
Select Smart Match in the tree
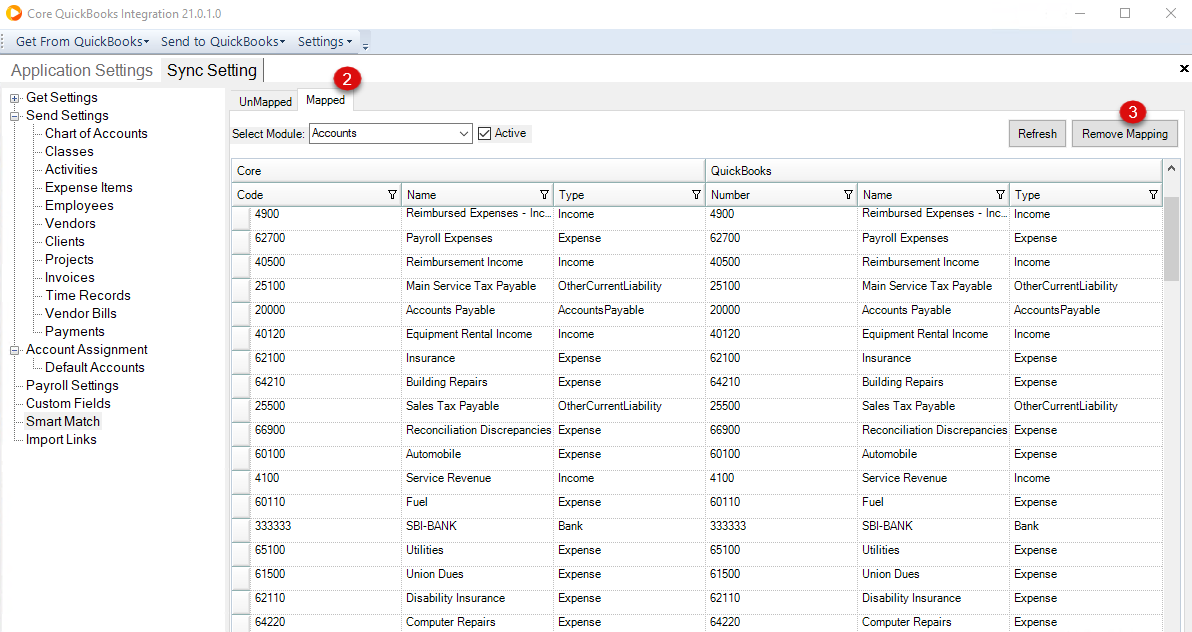(x=63, y=421)
